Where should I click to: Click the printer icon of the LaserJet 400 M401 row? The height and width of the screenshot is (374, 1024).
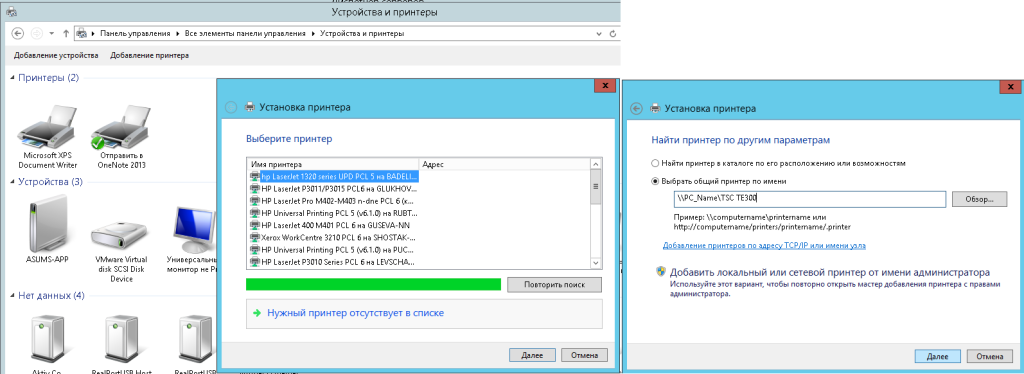255,225
